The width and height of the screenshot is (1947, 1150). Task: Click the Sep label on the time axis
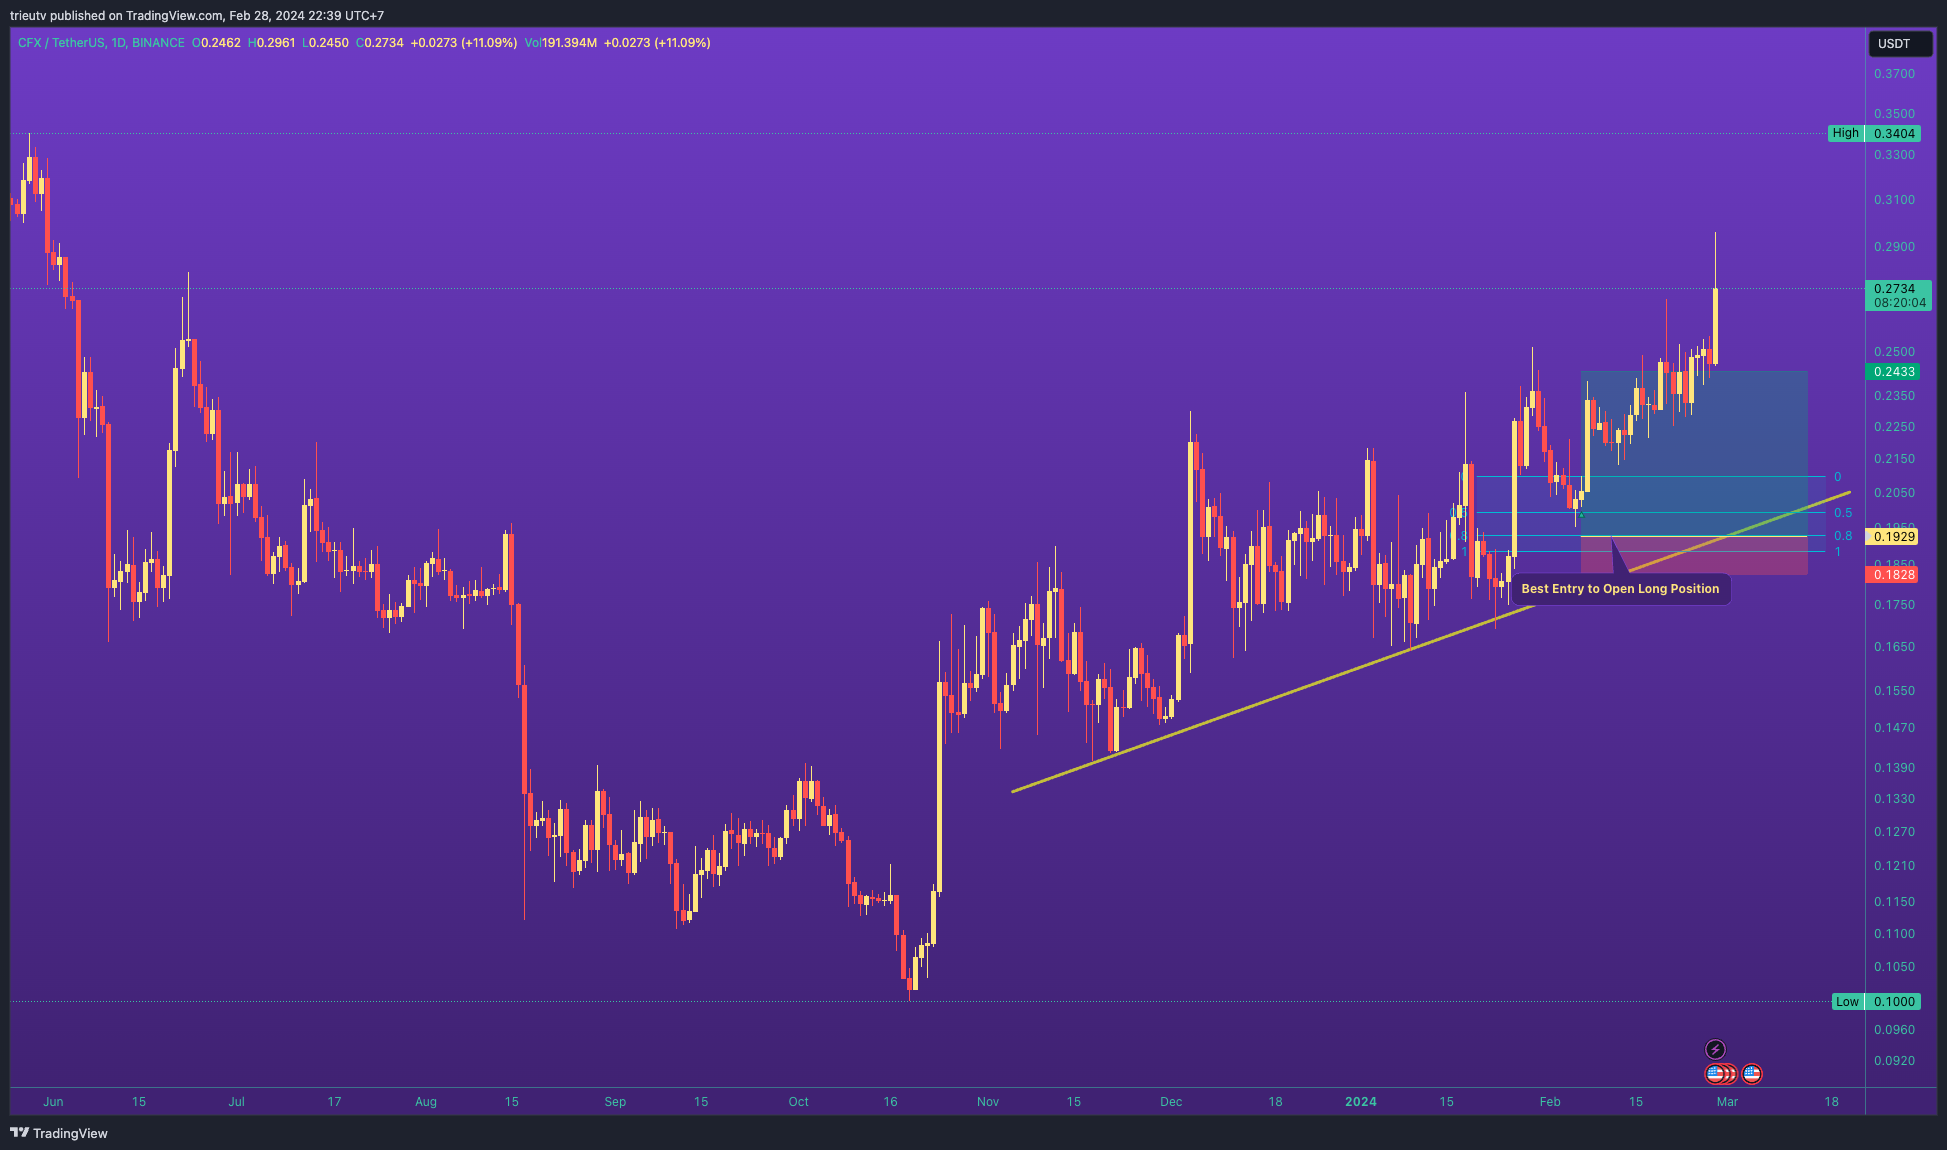click(615, 1102)
